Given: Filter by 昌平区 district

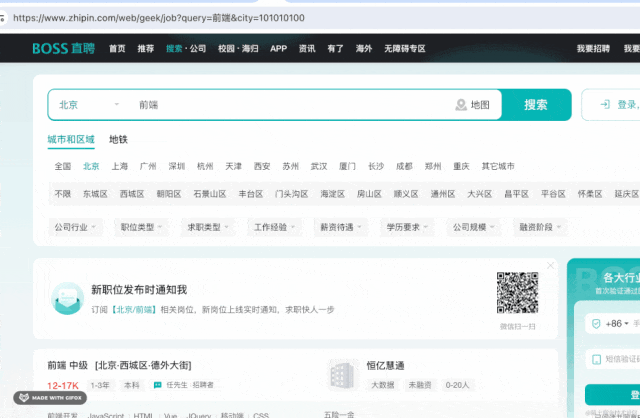Looking at the screenshot, I should tap(516, 194).
